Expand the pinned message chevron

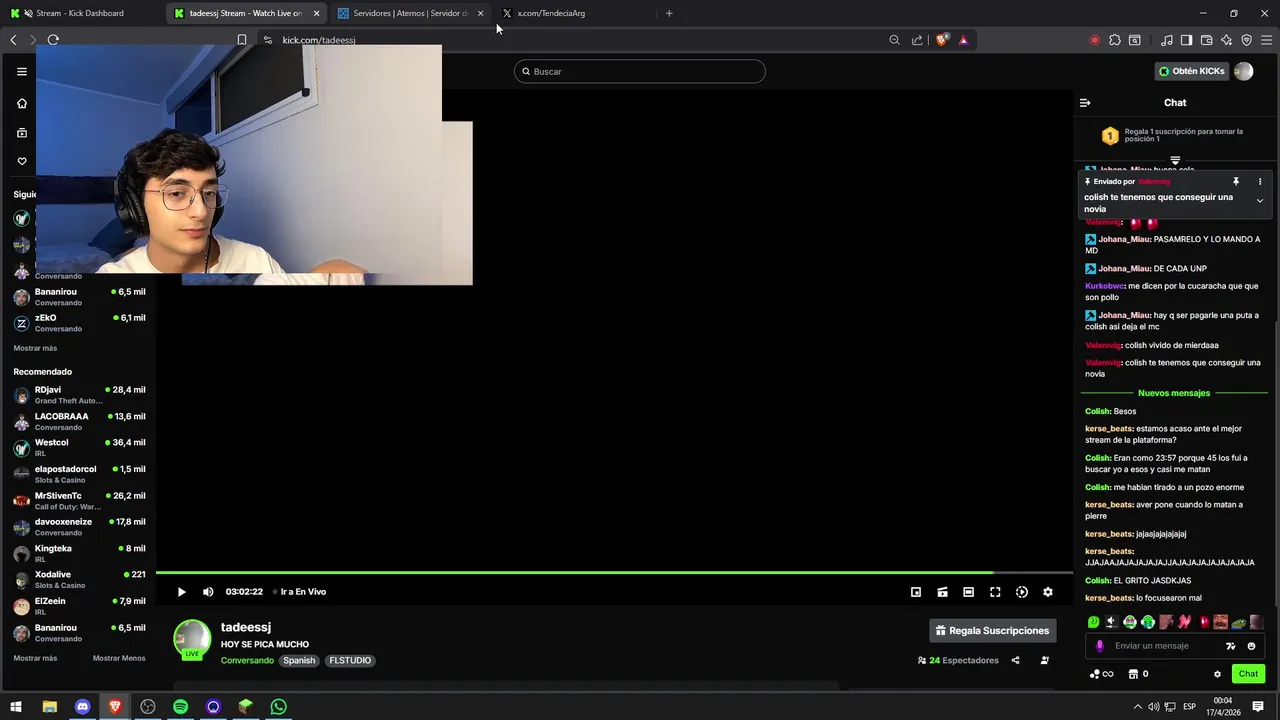pos(1260,201)
